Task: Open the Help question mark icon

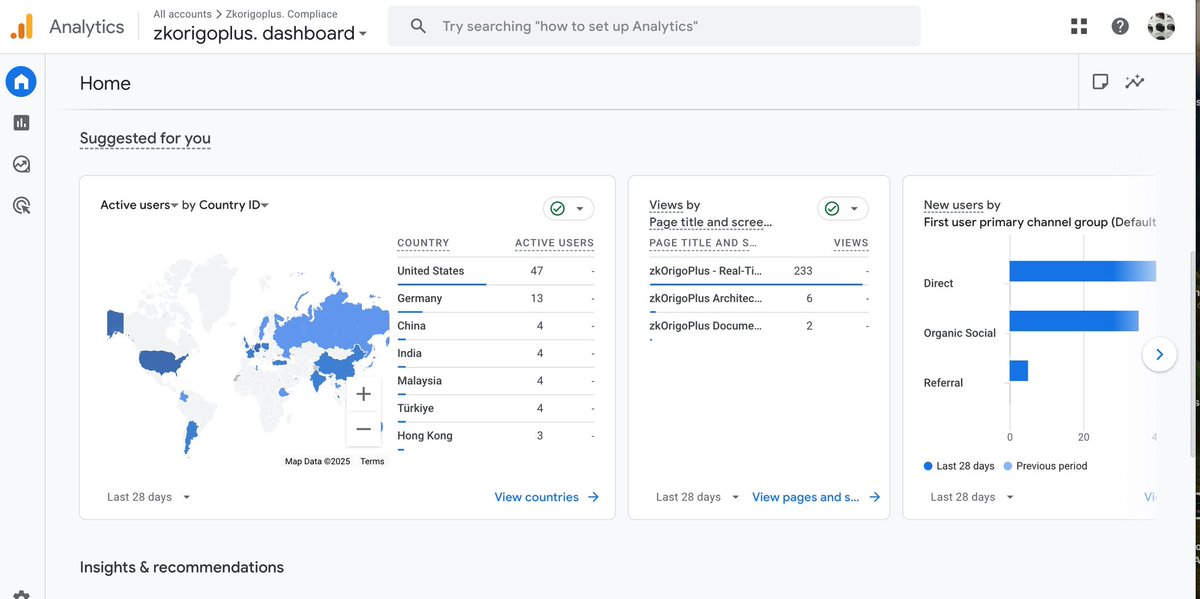Action: tap(1120, 26)
